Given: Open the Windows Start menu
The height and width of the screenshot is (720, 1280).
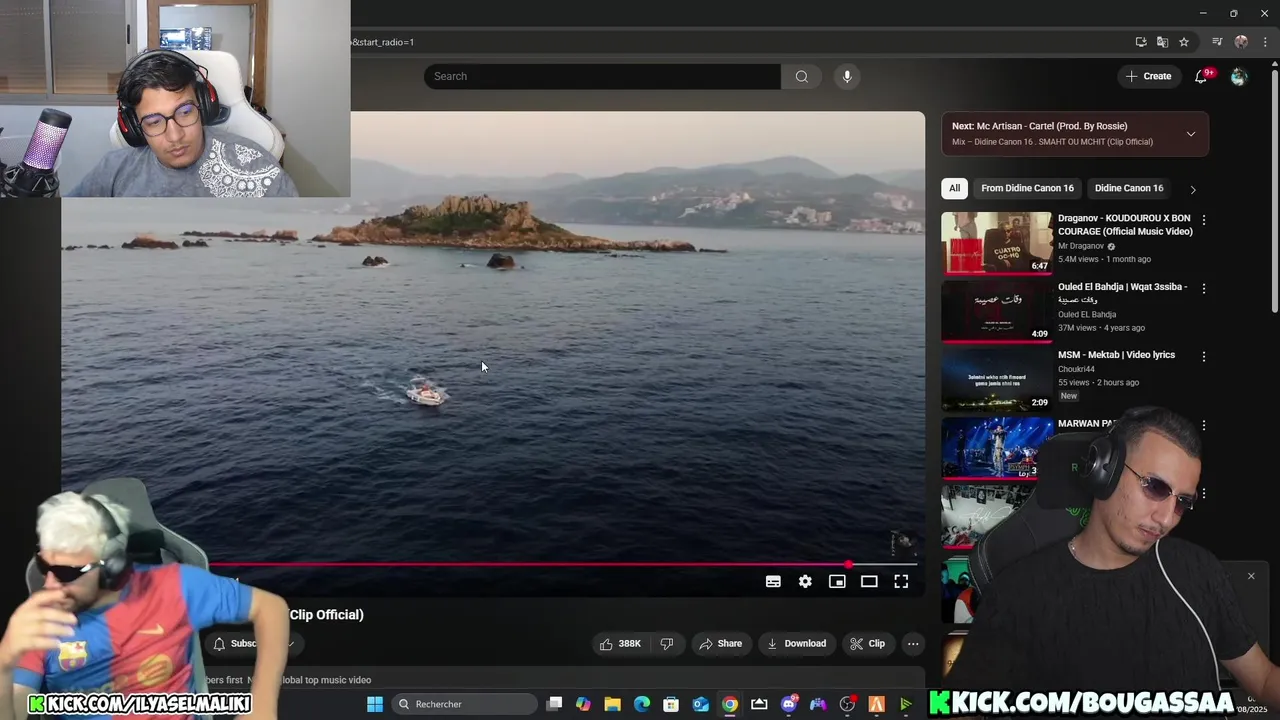Looking at the screenshot, I should point(375,704).
